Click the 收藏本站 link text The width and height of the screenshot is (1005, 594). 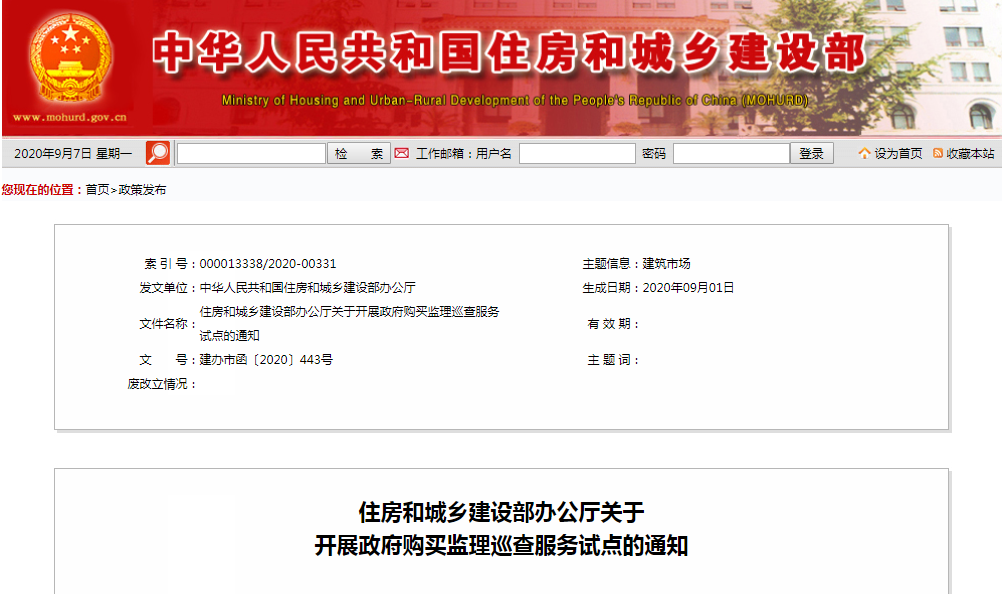[970, 154]
